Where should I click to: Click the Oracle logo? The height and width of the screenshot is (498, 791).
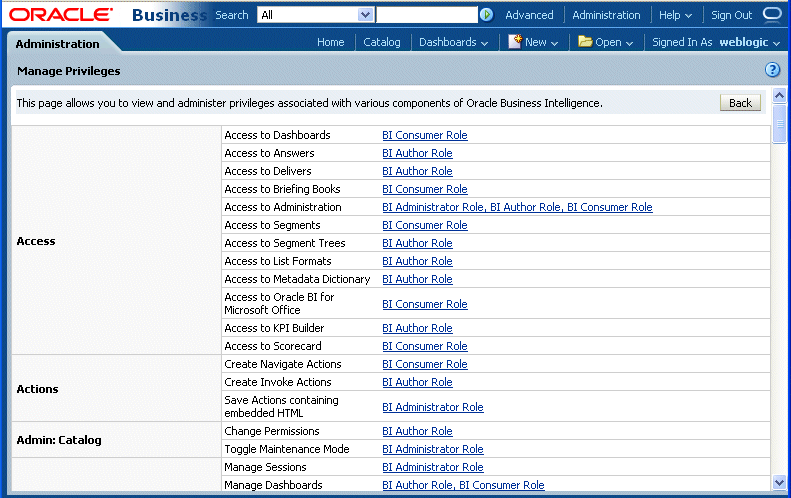click(x=61, y=15)
